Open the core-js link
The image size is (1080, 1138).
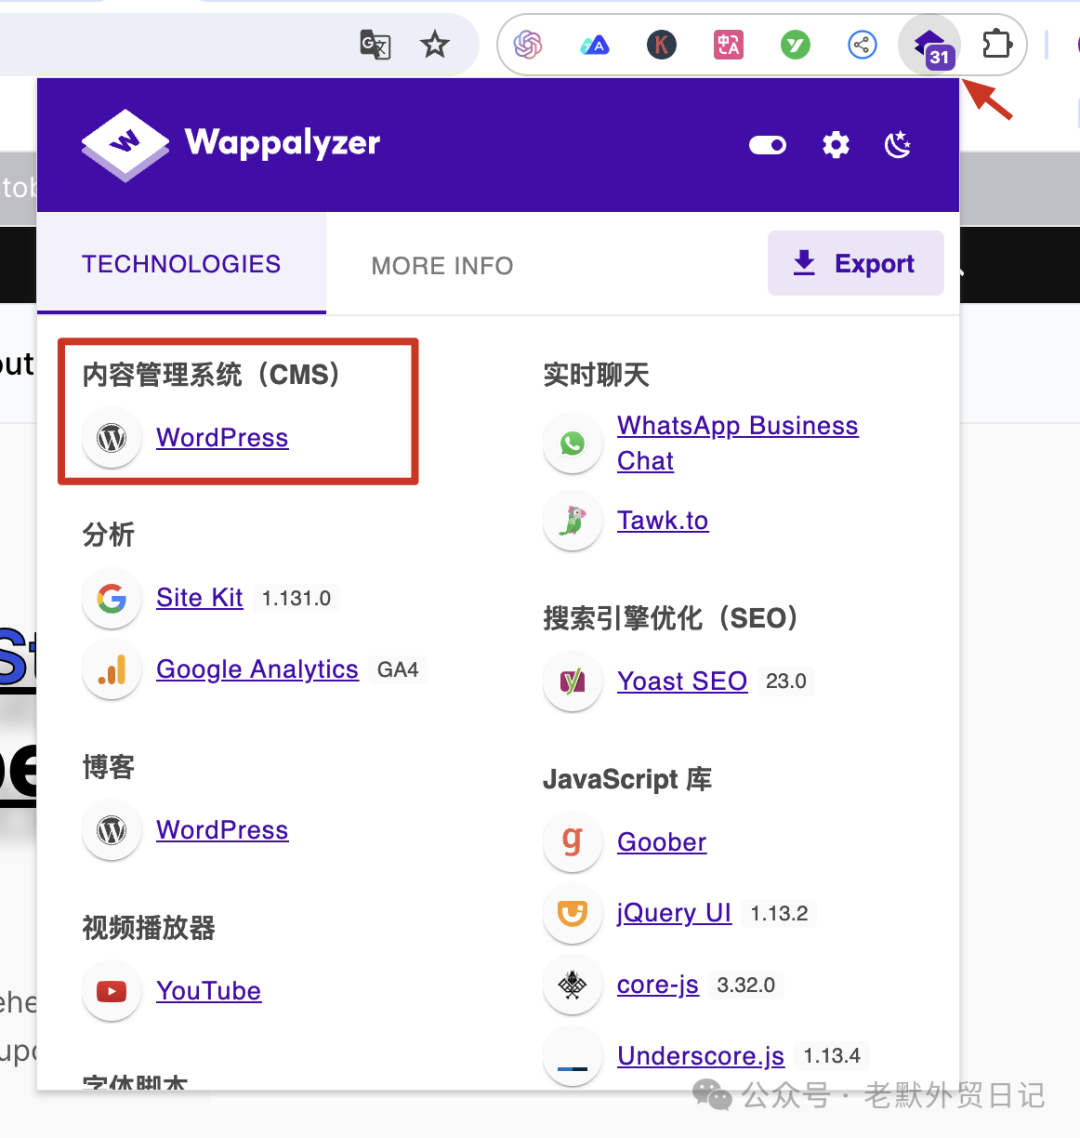pyautogui.click(x=658, y=985)
